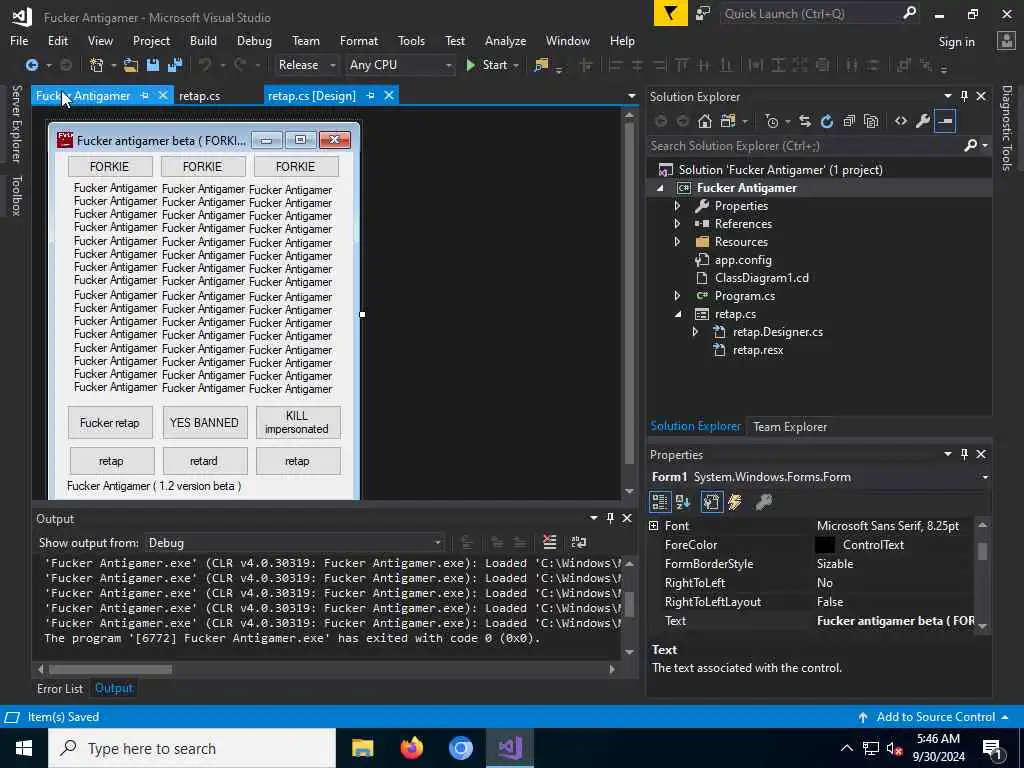Click the account avatar icon beside Sign in
1024x768 pixels.
pyautogui.click(x=1006, y=41)
